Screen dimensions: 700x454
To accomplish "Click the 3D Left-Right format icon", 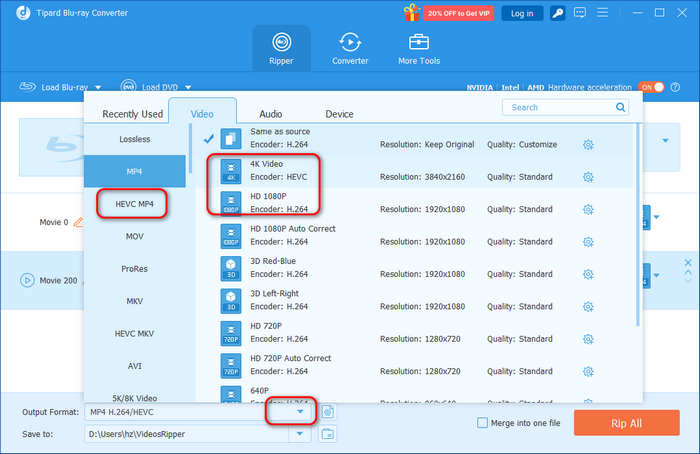I will [231, 300].
